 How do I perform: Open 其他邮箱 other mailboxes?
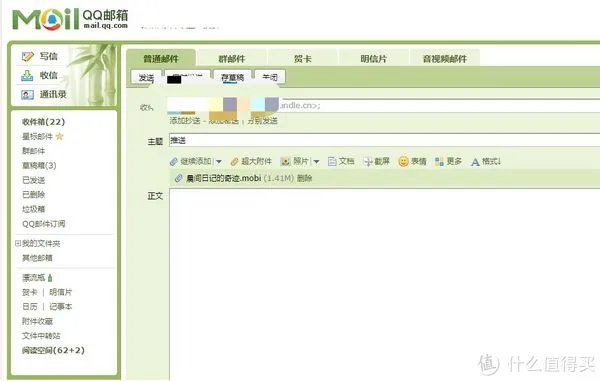[37, 258]
